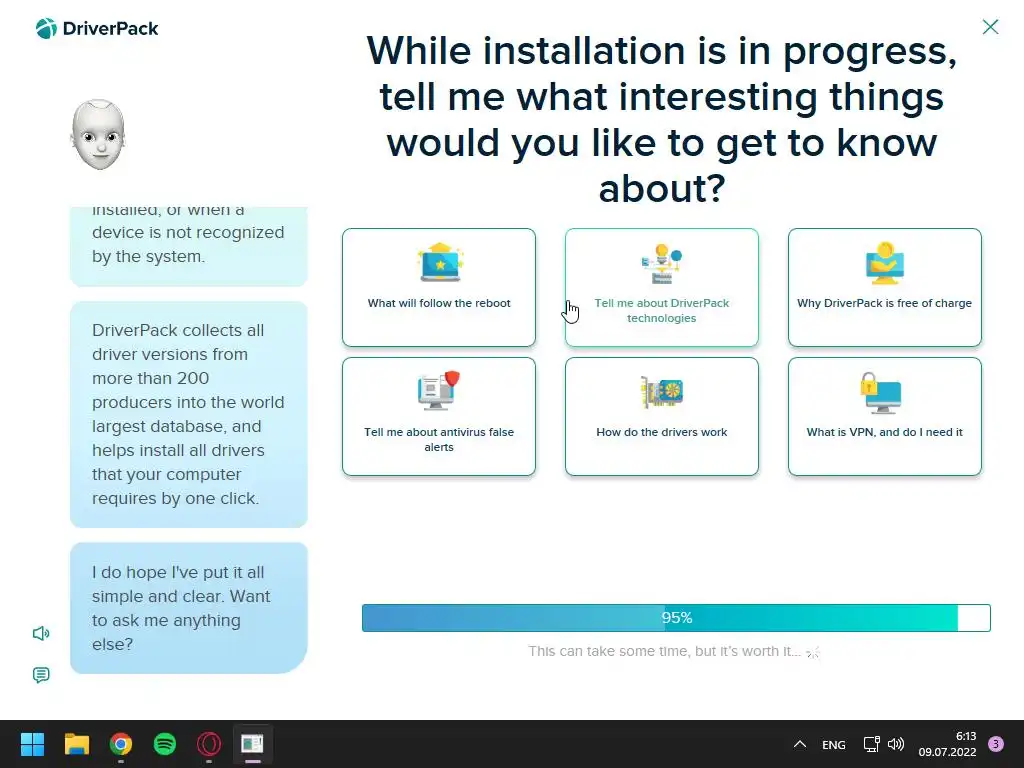Open the chat message icon
Screen dimensions: 1024x768
point(41,675)
